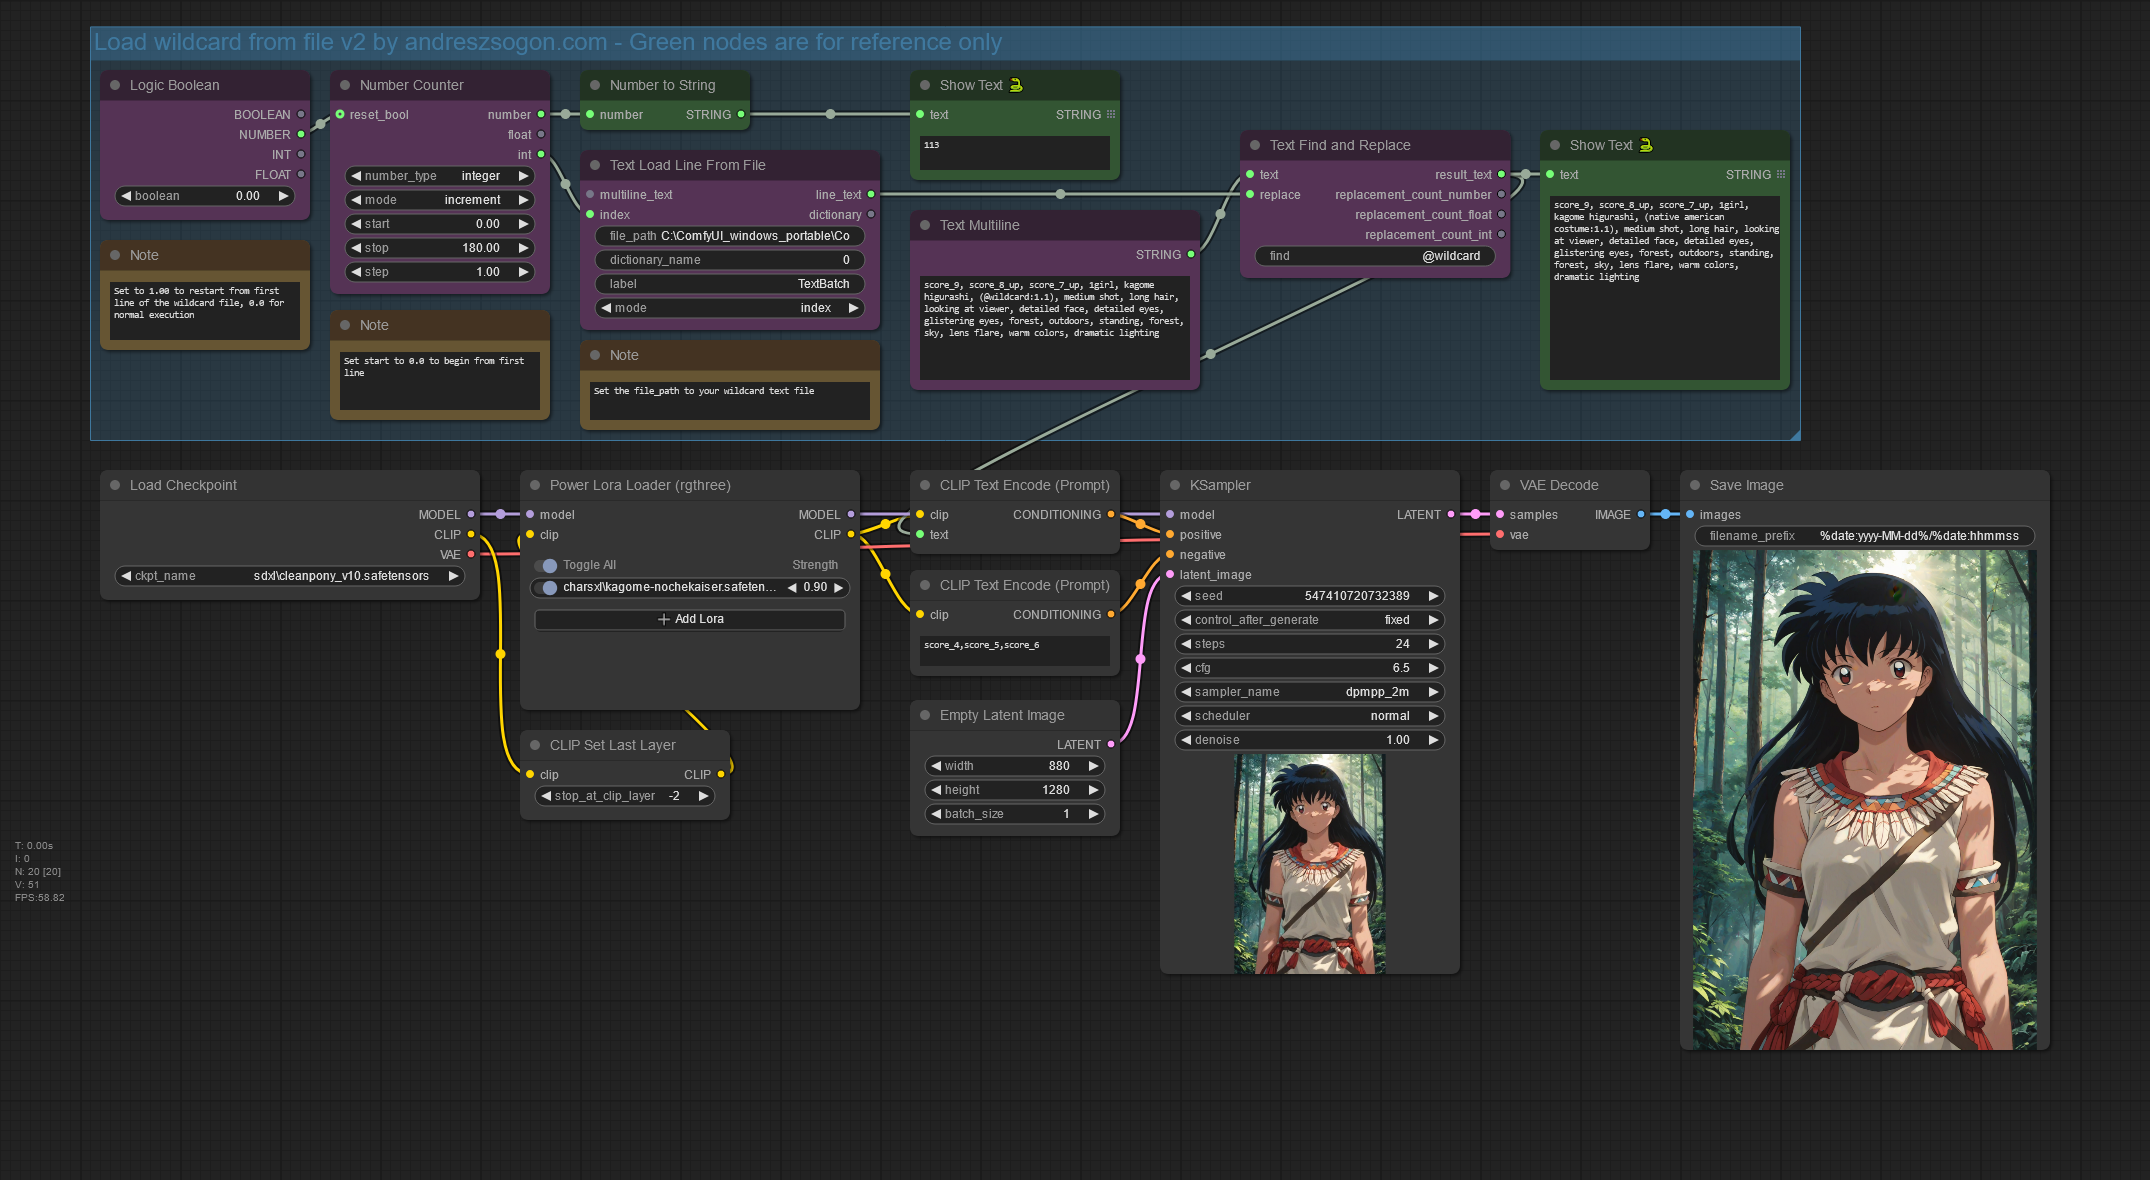Click the Strength column label in Power Lora Loader
Image resolution: width=2150 pixels, height=1180 pixels.
point(815,565)
